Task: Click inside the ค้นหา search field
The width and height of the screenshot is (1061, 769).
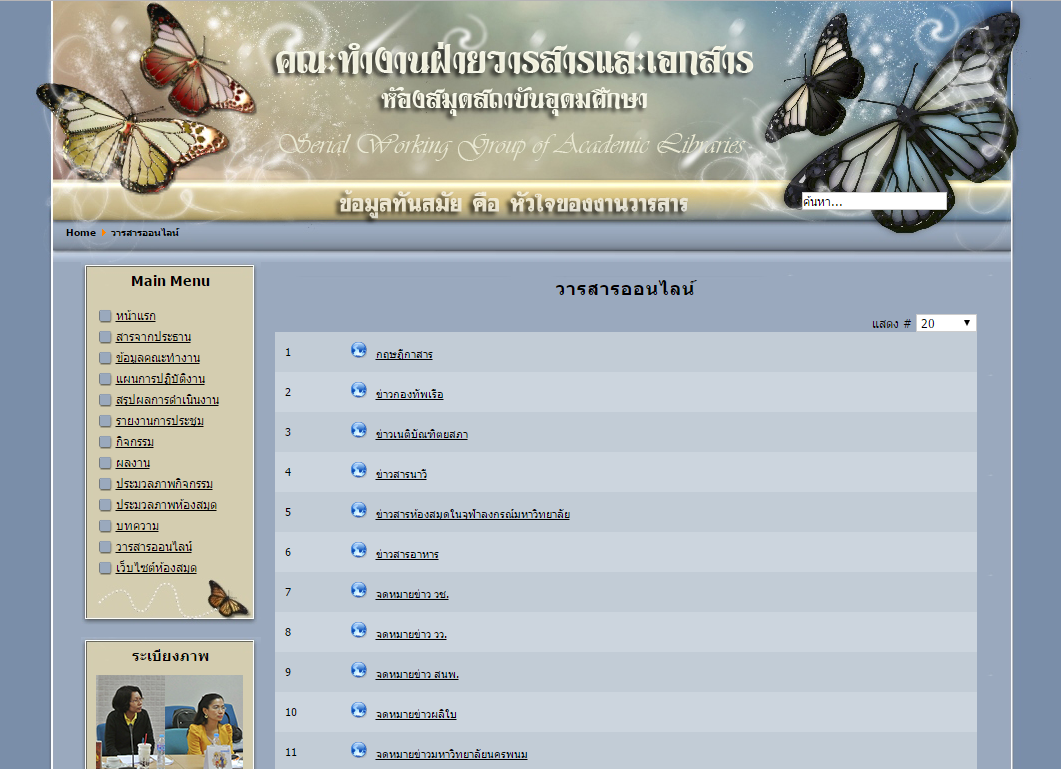Action: point(875,200)
